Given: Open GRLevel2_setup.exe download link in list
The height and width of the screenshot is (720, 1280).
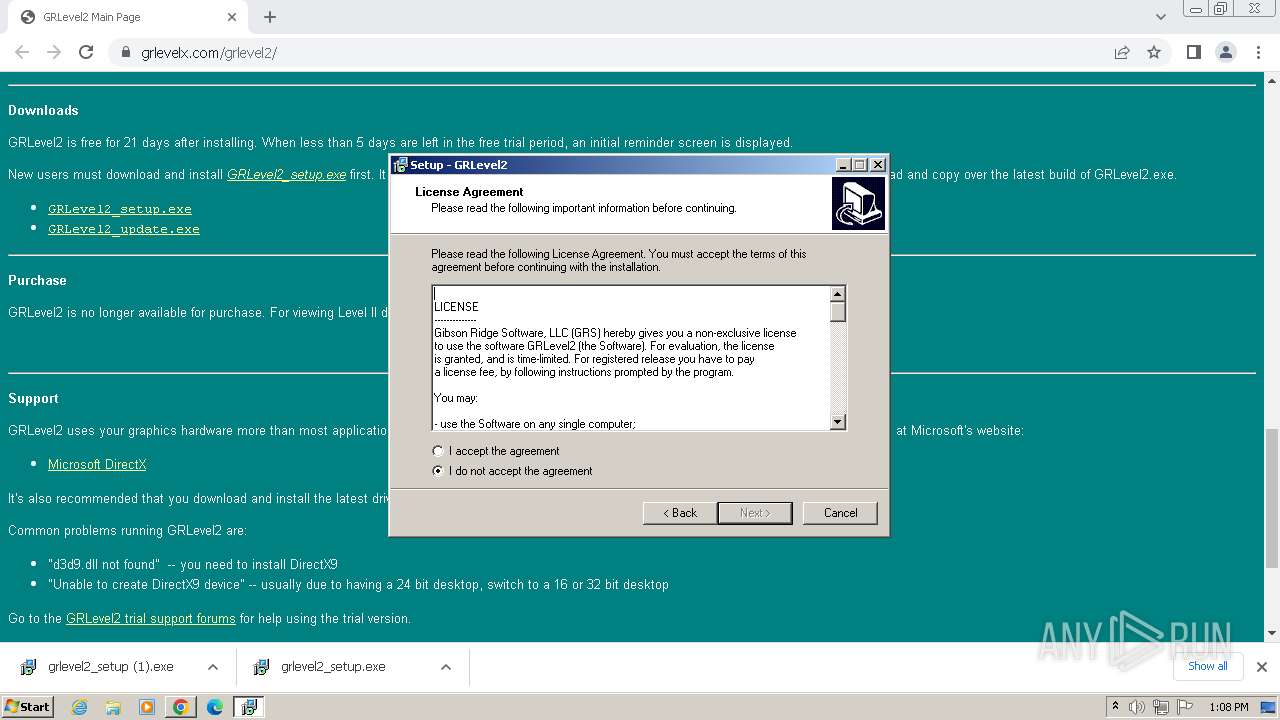Looking at the screenshot, I should pyautogui.click(x=120, y=209).
